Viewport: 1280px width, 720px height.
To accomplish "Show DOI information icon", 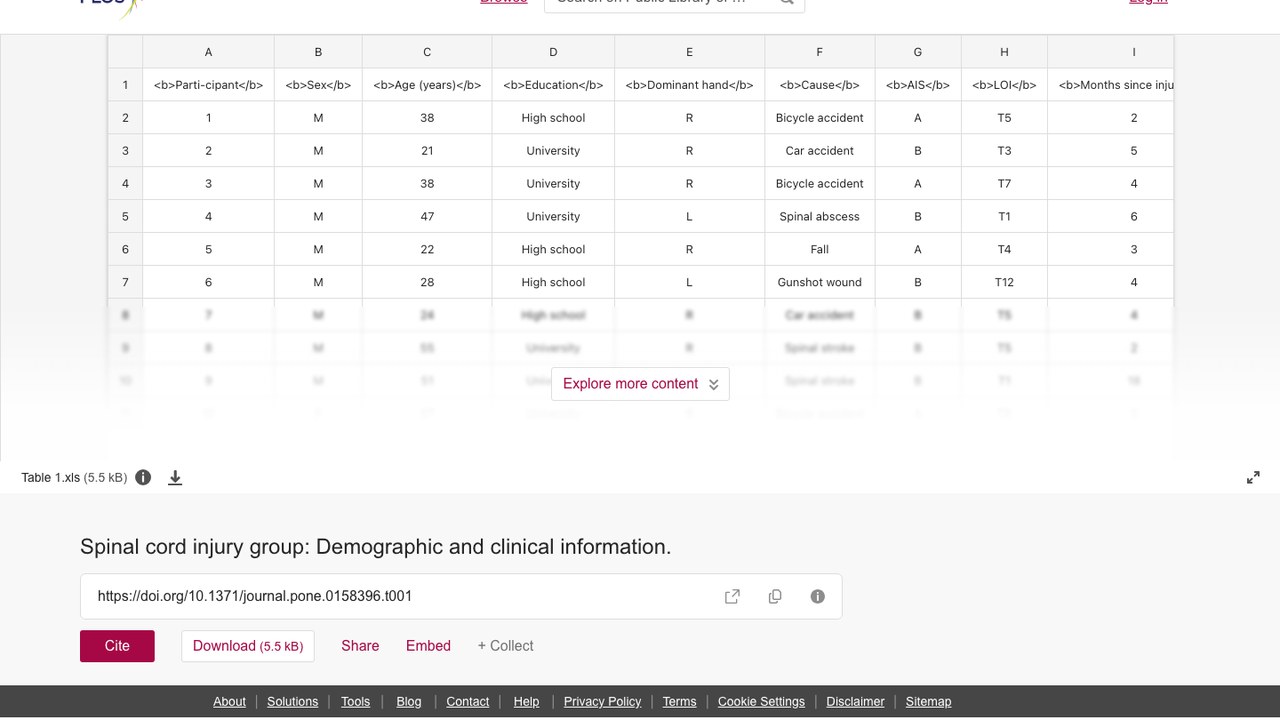I will [818, 596].
